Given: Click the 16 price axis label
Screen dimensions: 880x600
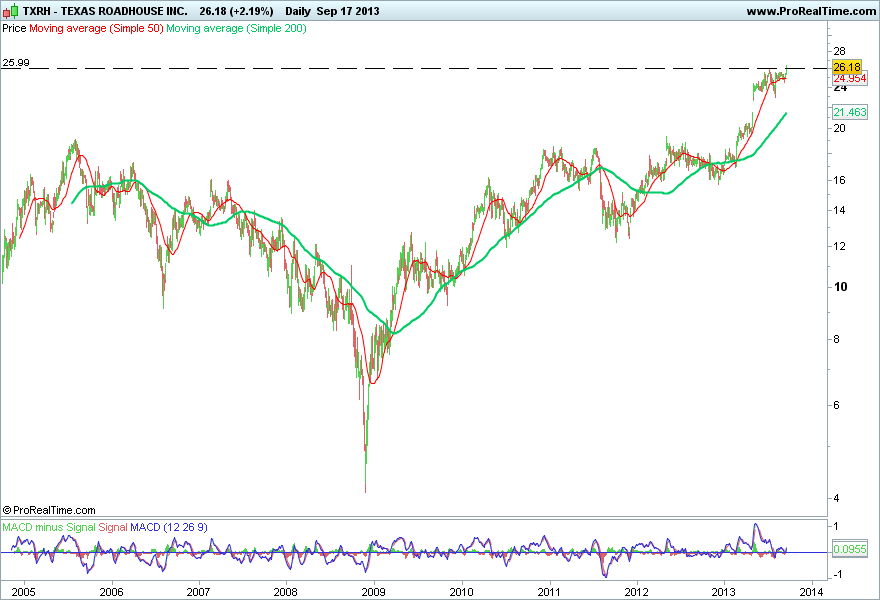Looking at the screenshot, I should click(x=840, y=180).
